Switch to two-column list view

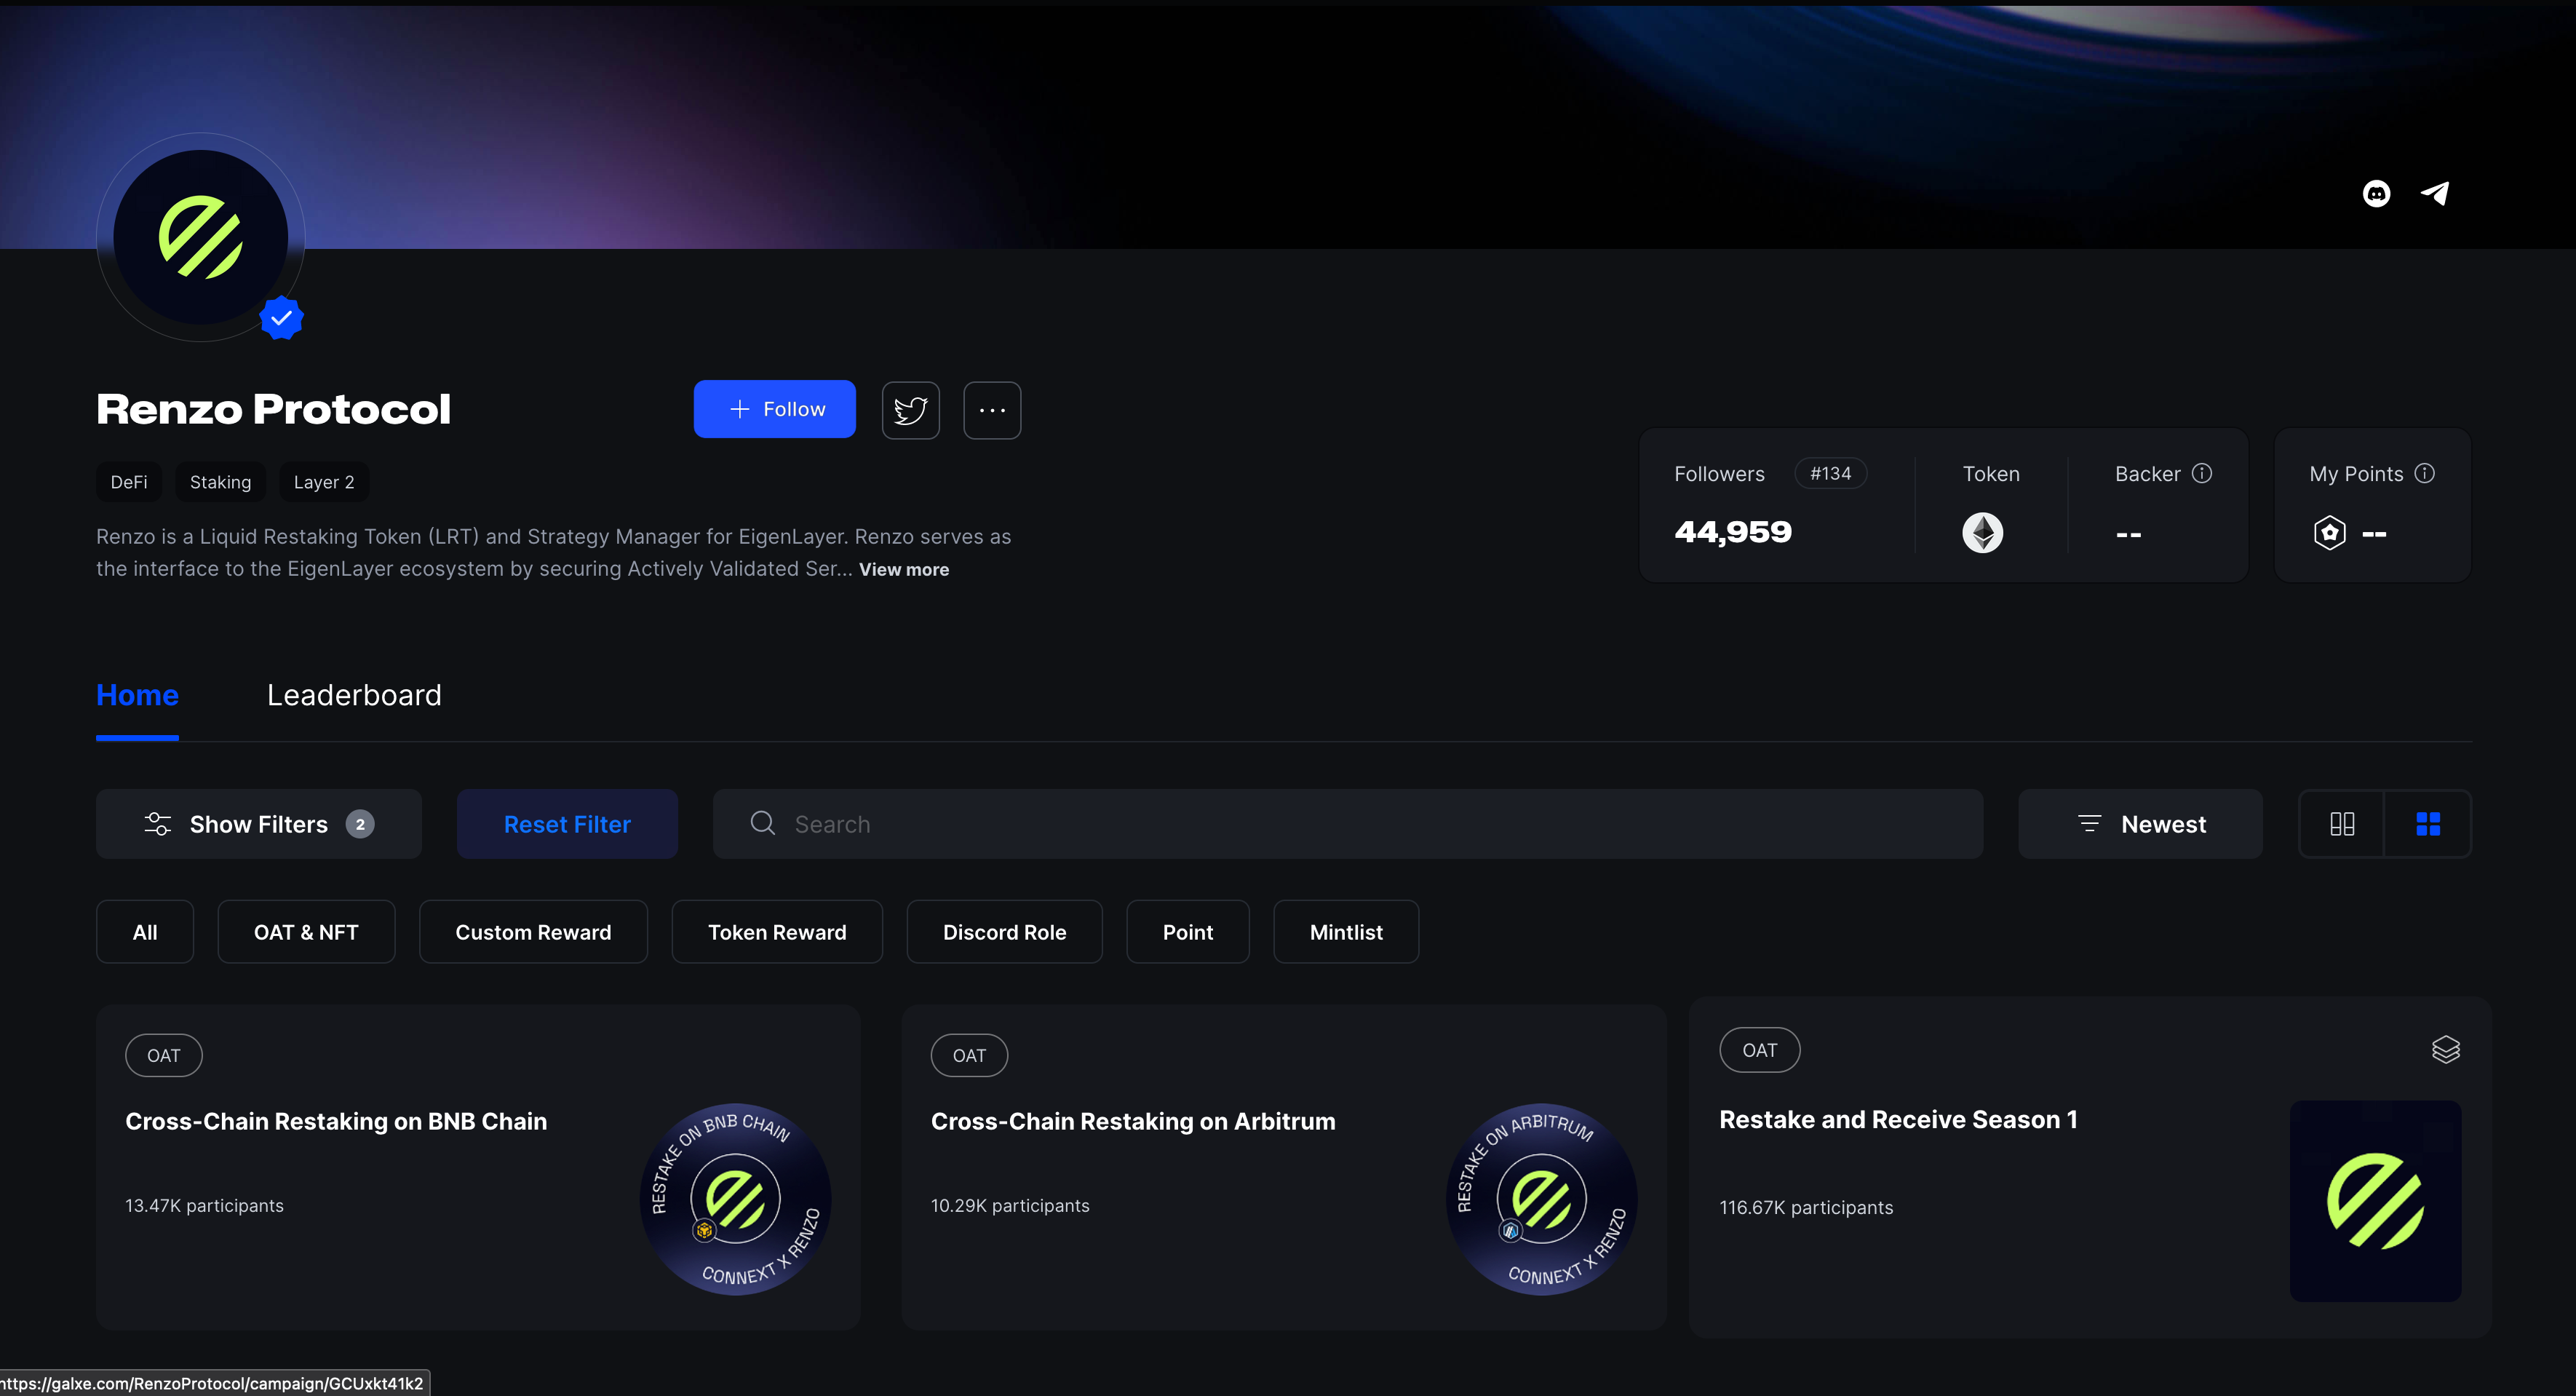[x=2342, y=824]
